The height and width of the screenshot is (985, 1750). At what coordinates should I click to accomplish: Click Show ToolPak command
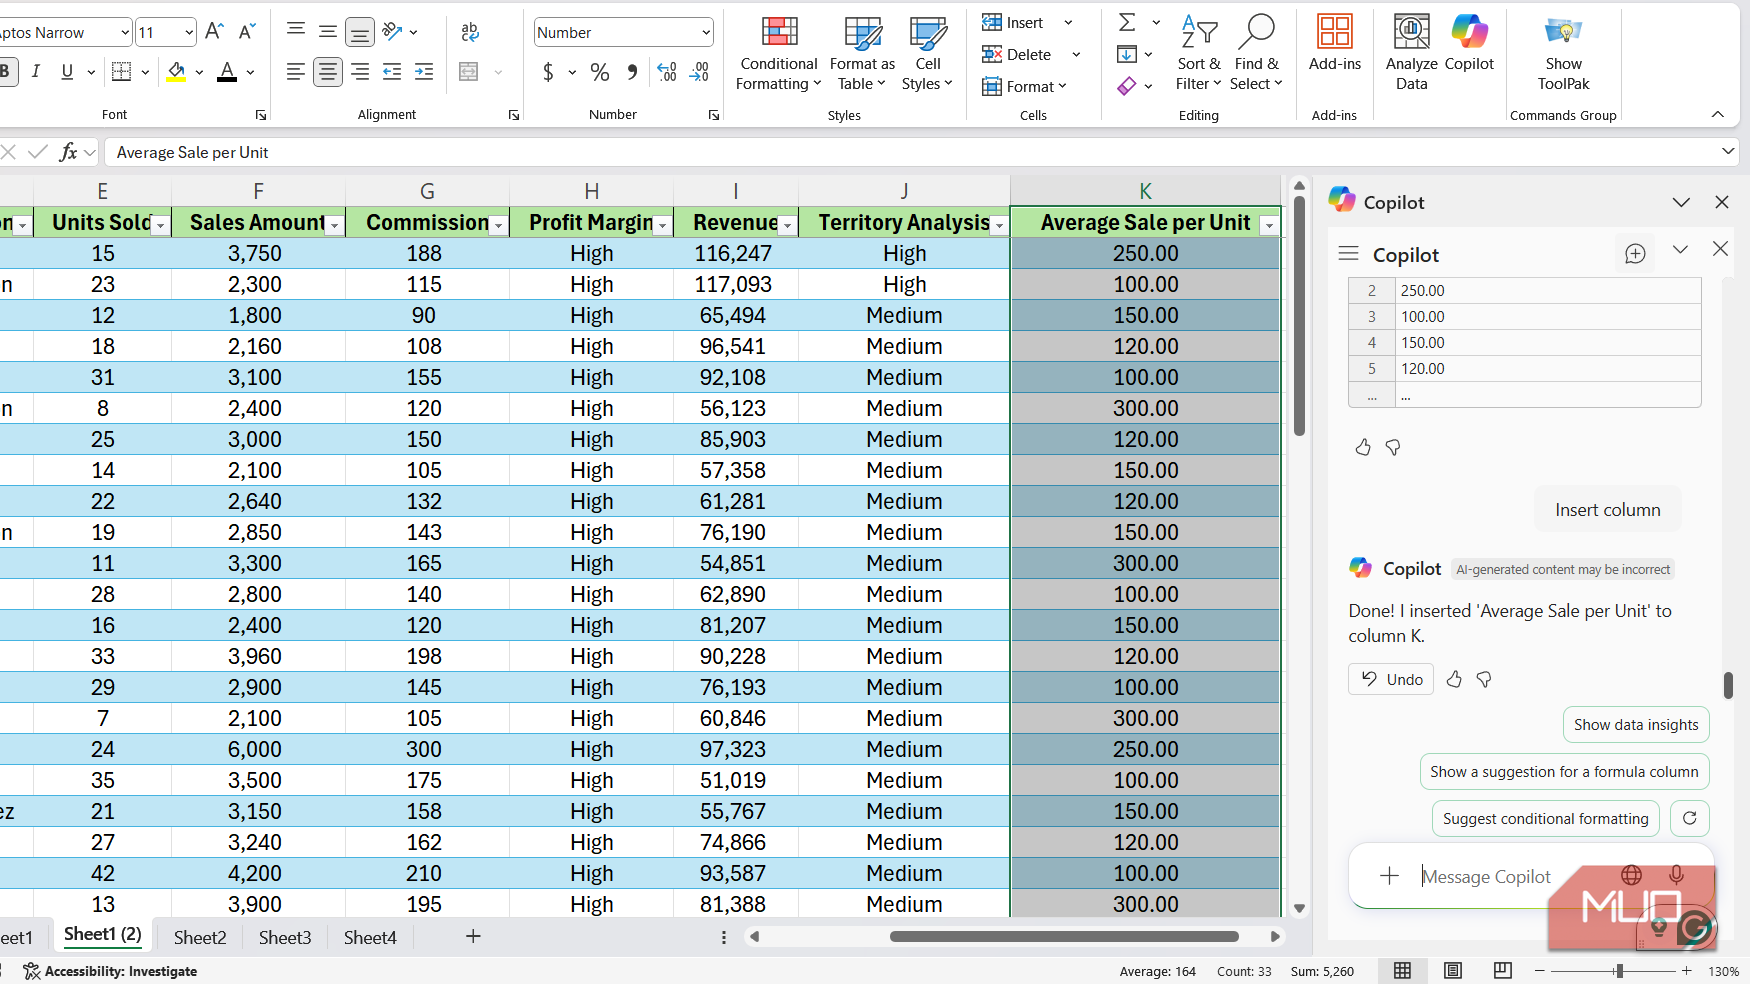point(1563,55)
